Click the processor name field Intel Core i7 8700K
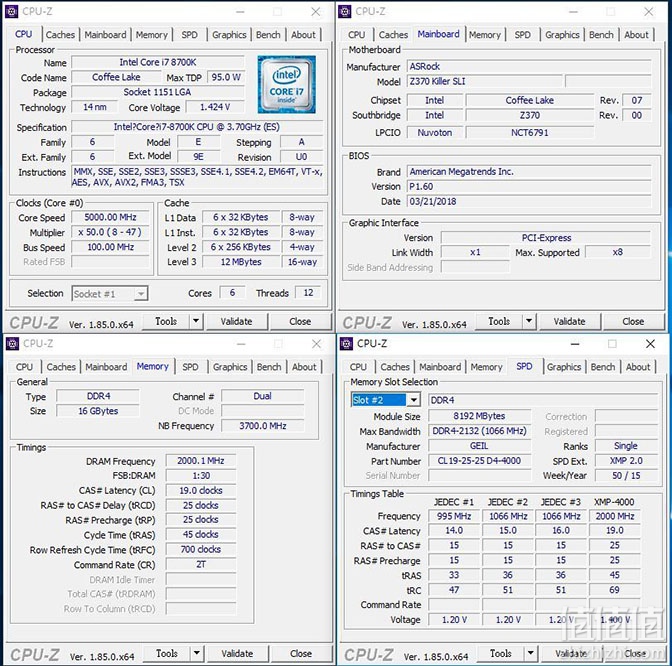Screen dimensions: 672x666 point(158,63)
